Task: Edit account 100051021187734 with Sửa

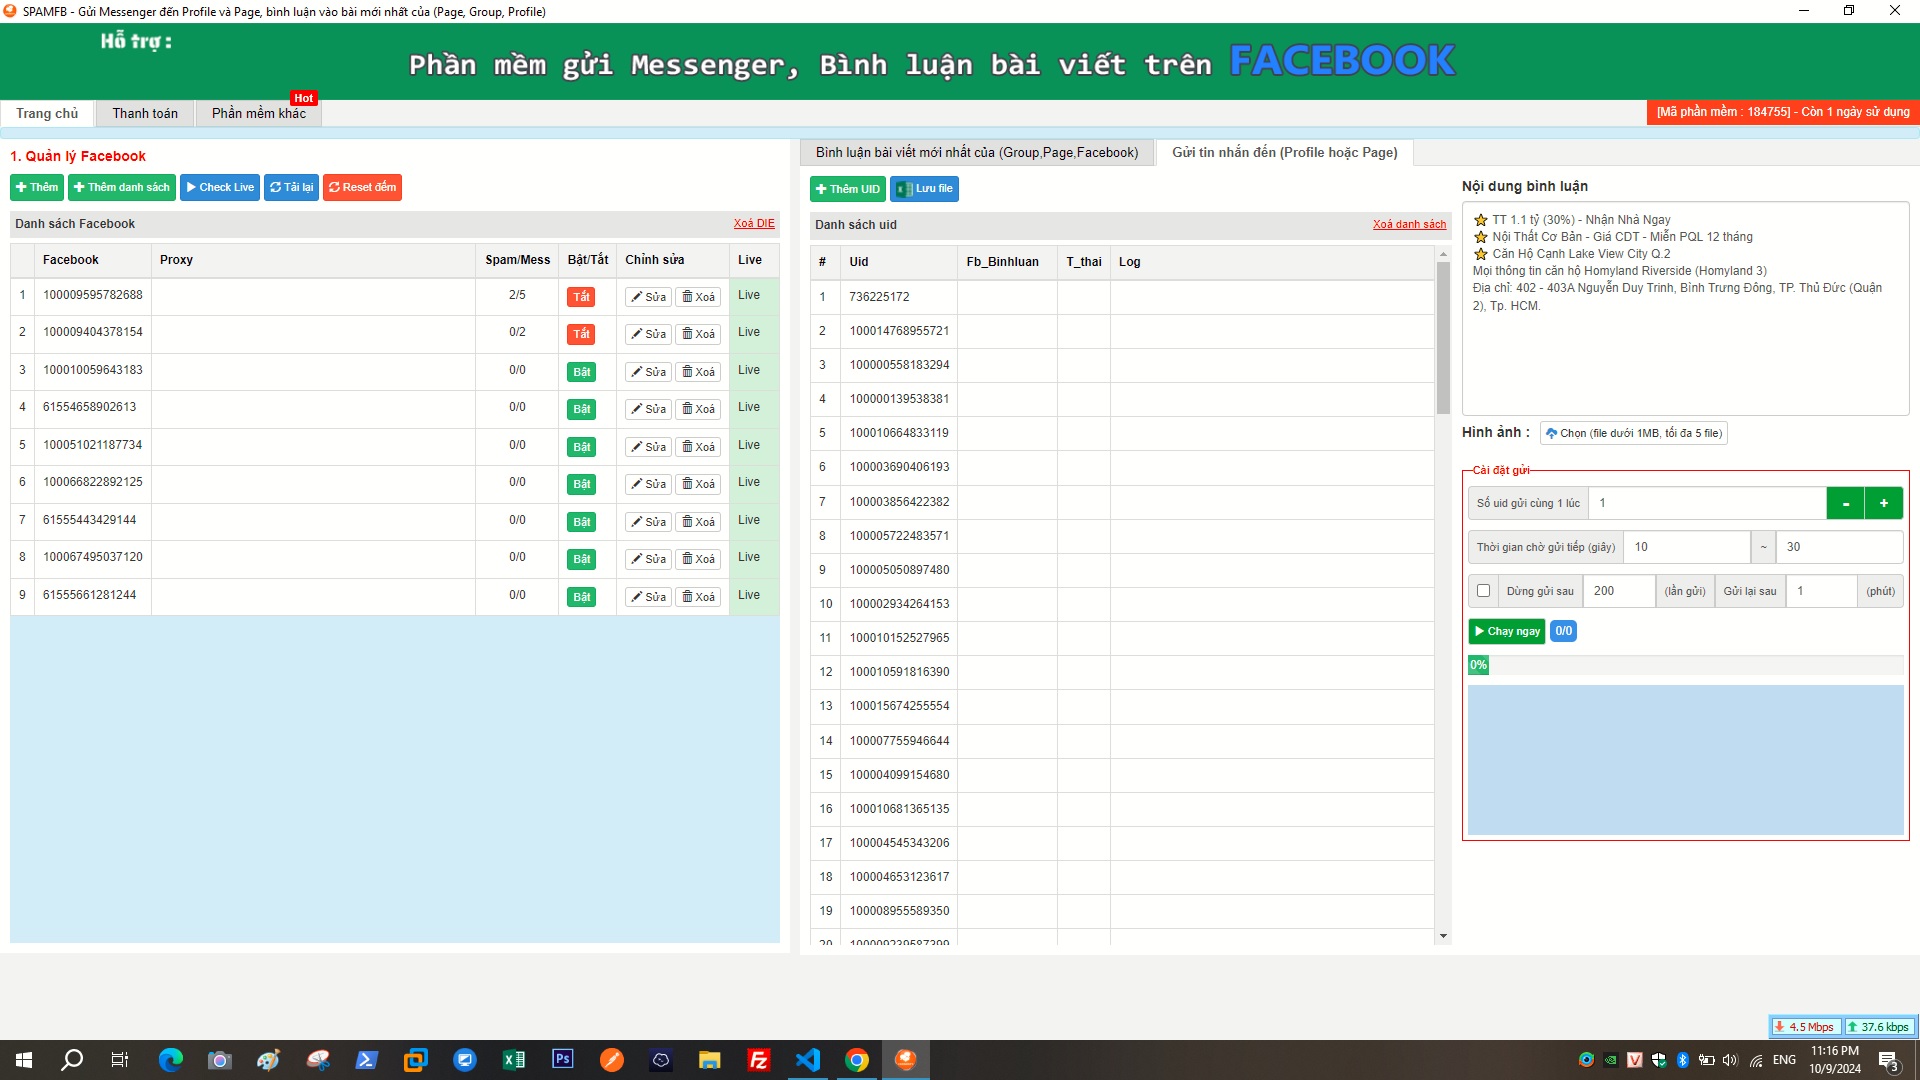Action: click(x=648, y=447)
